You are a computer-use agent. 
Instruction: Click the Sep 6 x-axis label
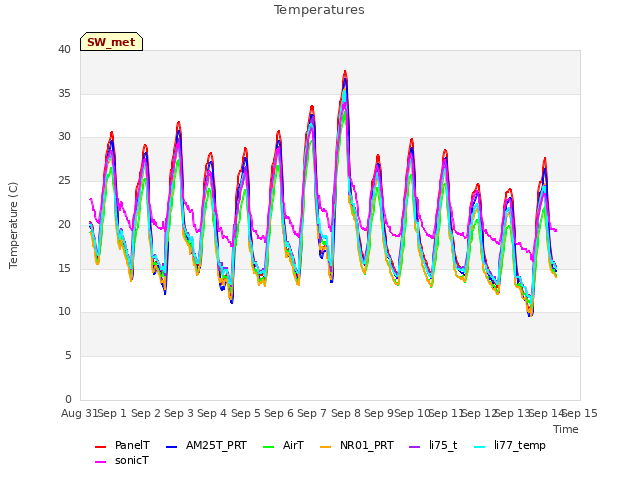[279, 413]
